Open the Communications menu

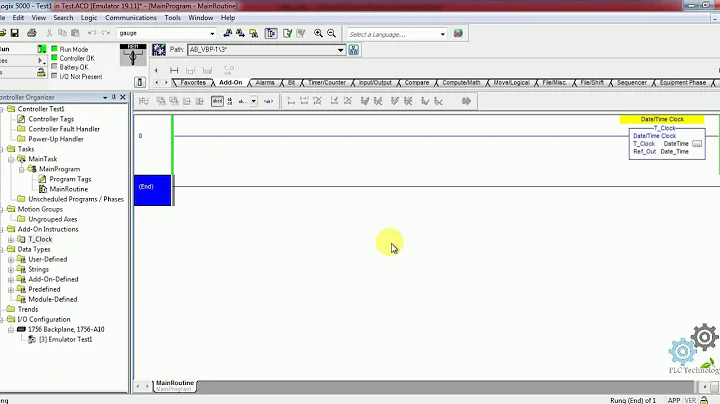pos(130,17)
